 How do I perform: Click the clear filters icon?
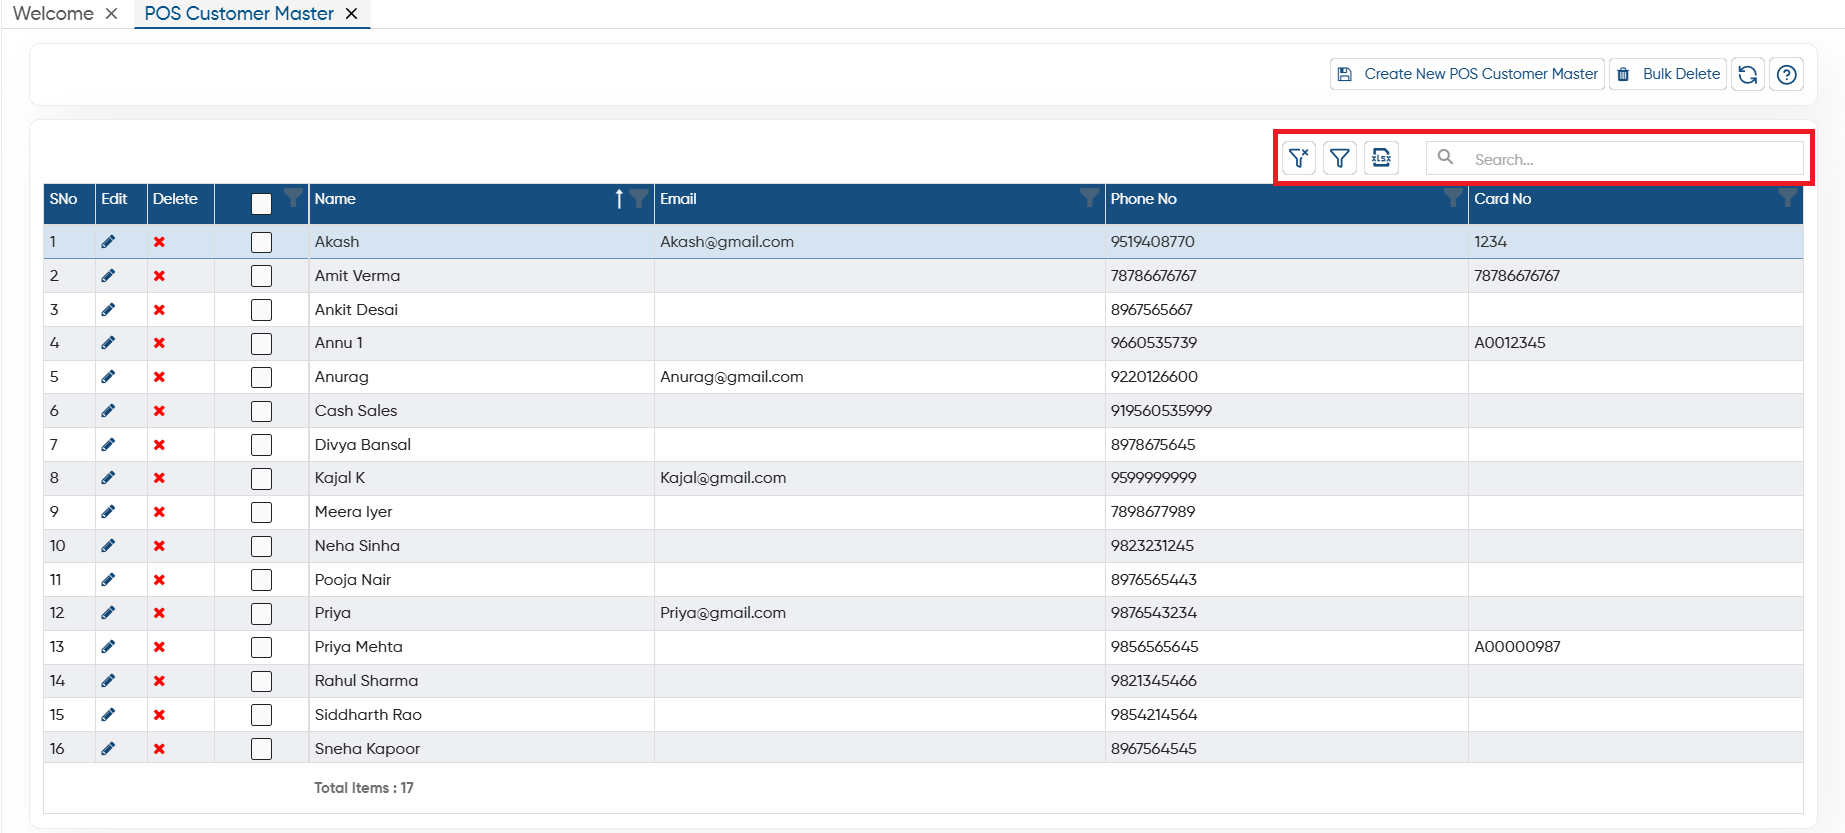(x=1299, y=158)
